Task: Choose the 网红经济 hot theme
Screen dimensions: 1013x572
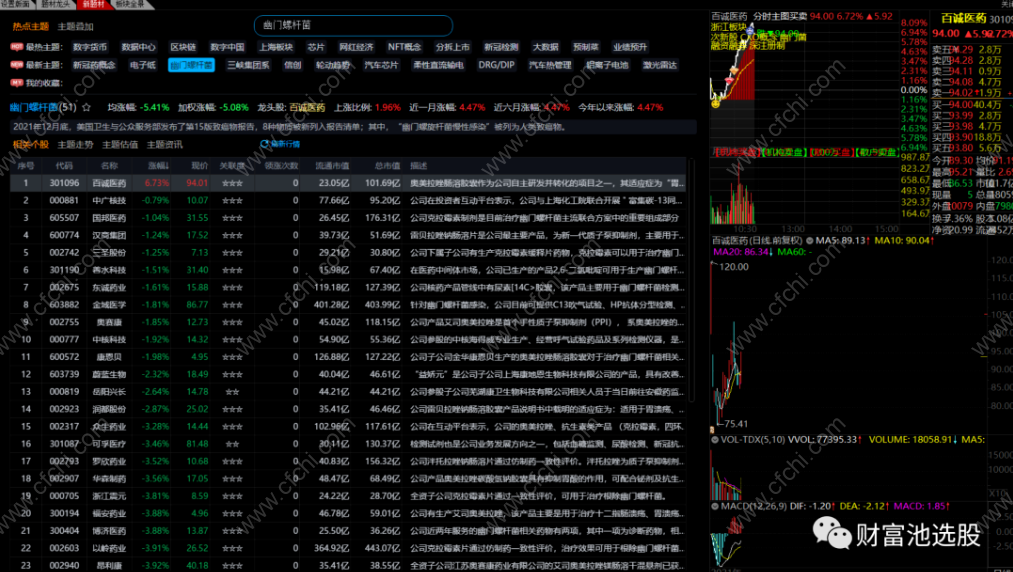Action: coord(356,47)
